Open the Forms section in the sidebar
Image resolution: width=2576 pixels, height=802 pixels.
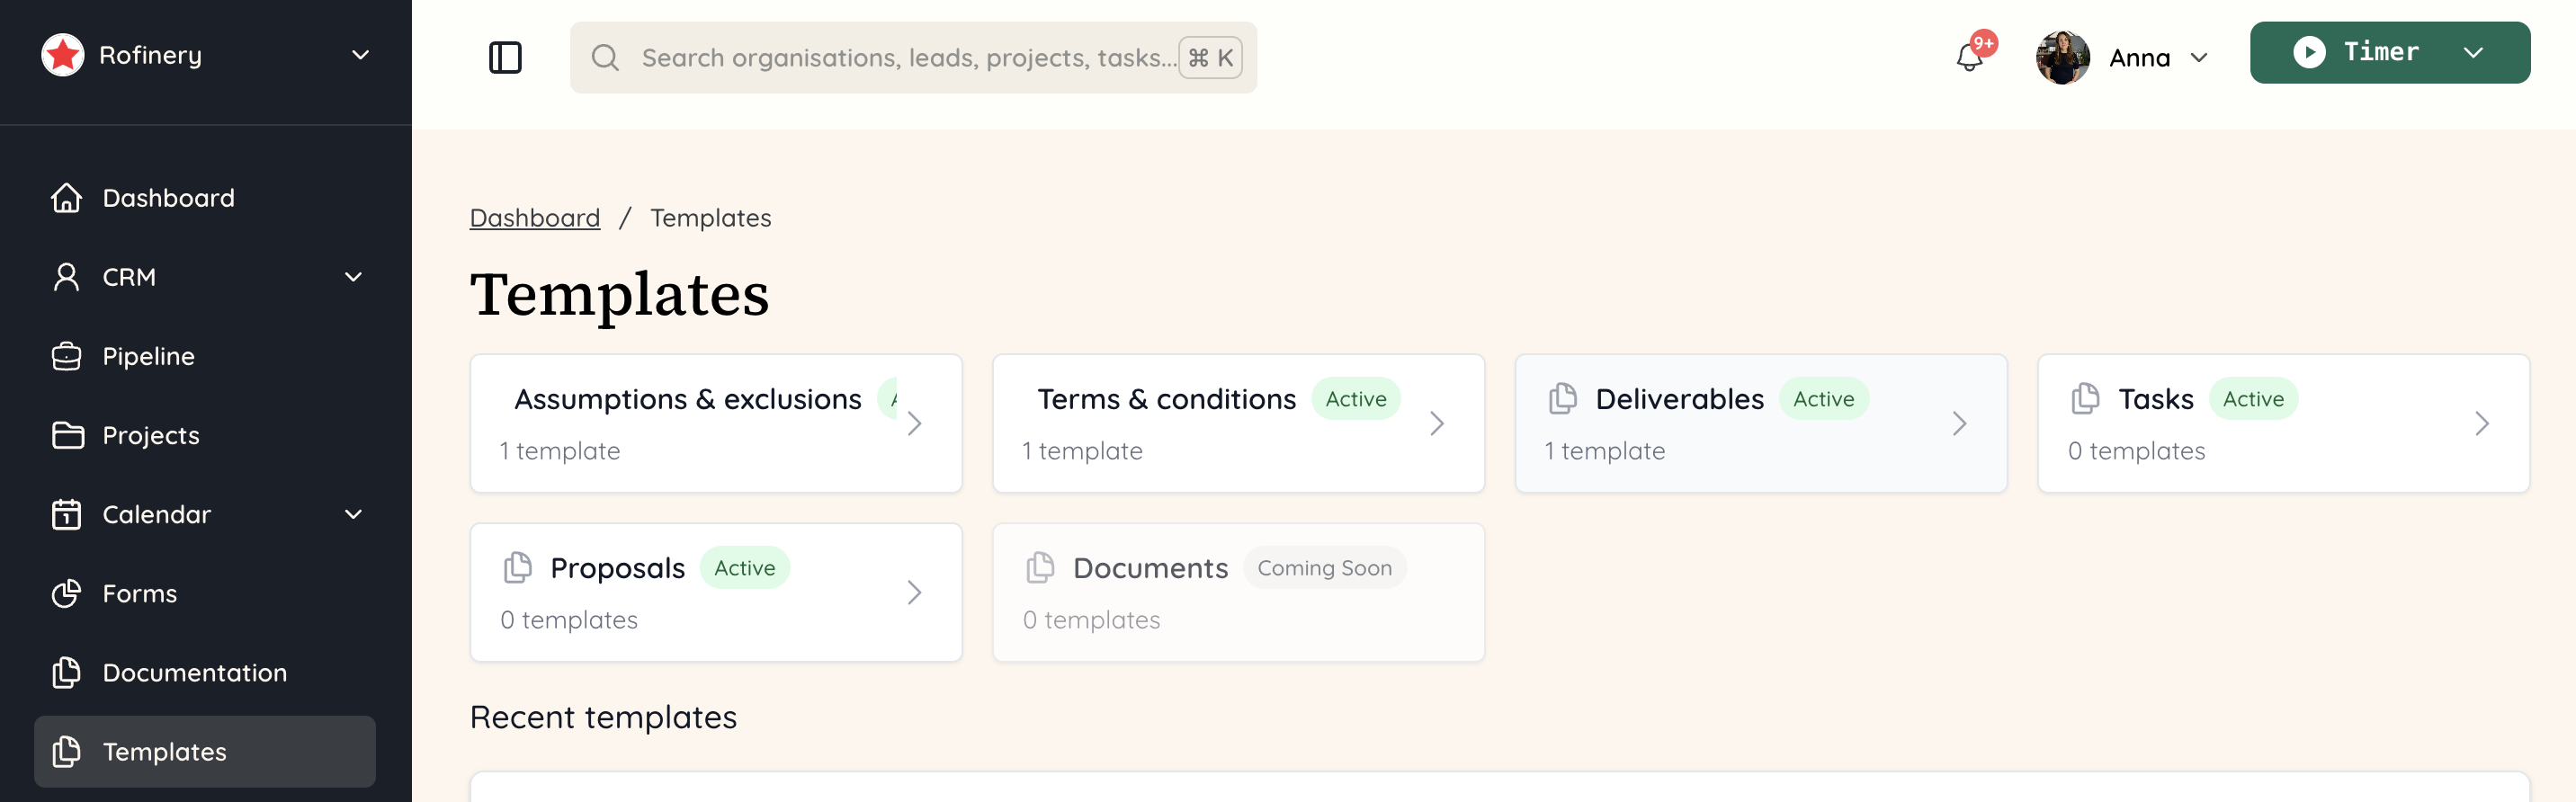click(140, 593)
